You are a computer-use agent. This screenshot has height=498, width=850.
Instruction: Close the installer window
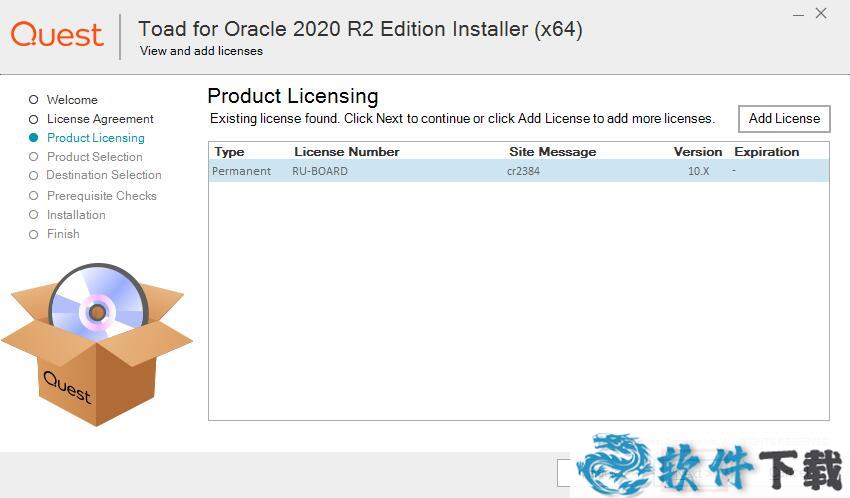[821, 13]
